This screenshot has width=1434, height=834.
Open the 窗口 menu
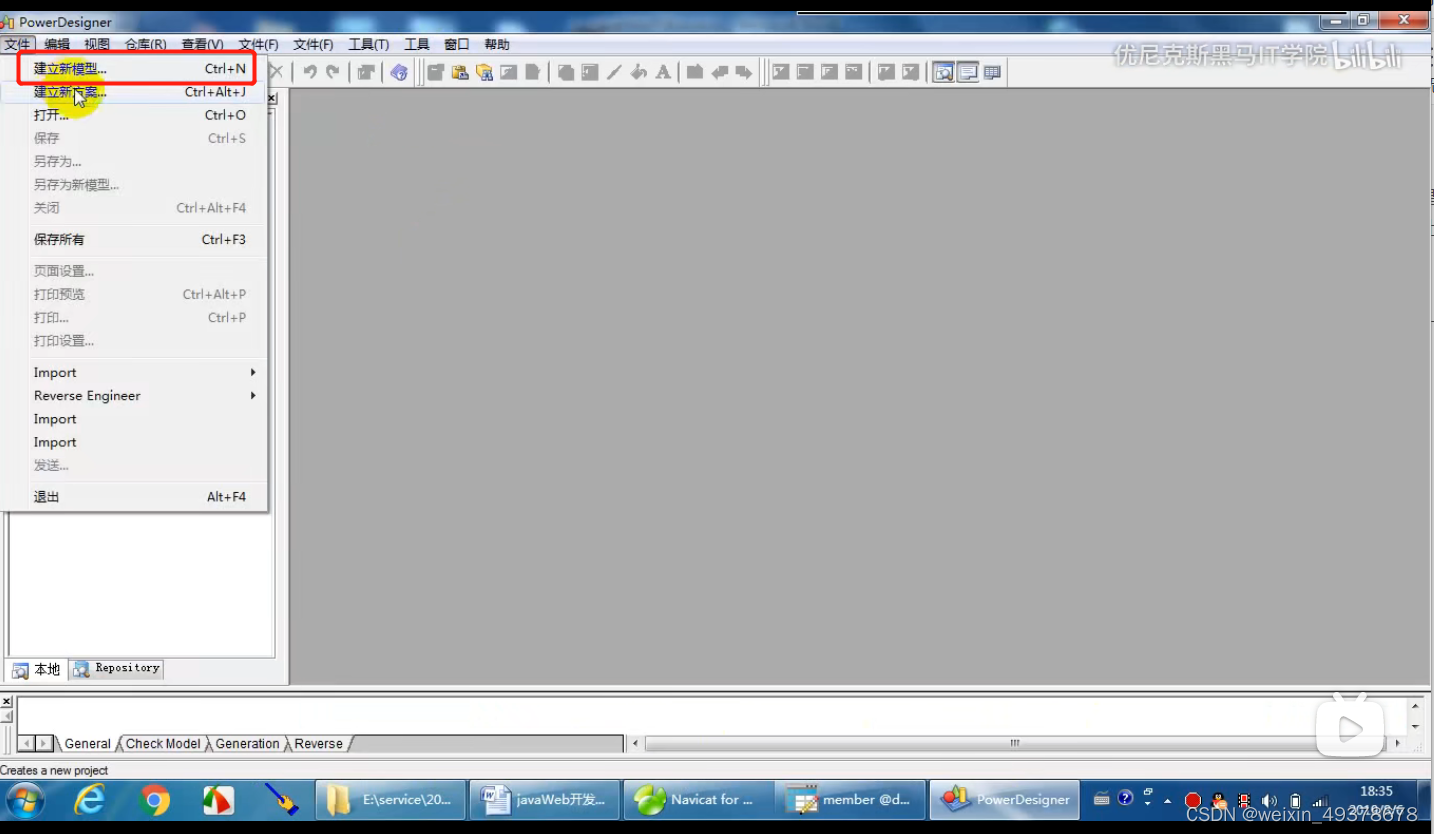pos(457,44)
